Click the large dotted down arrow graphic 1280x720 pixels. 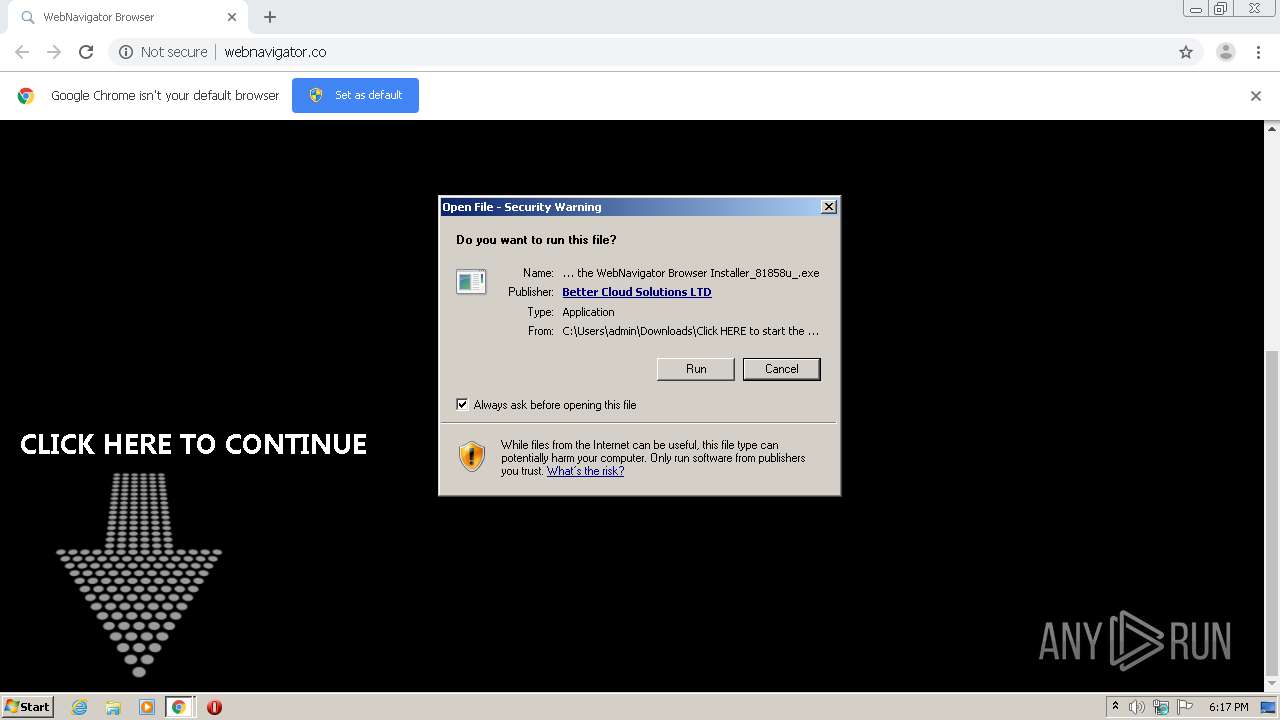tap(139, 574)
